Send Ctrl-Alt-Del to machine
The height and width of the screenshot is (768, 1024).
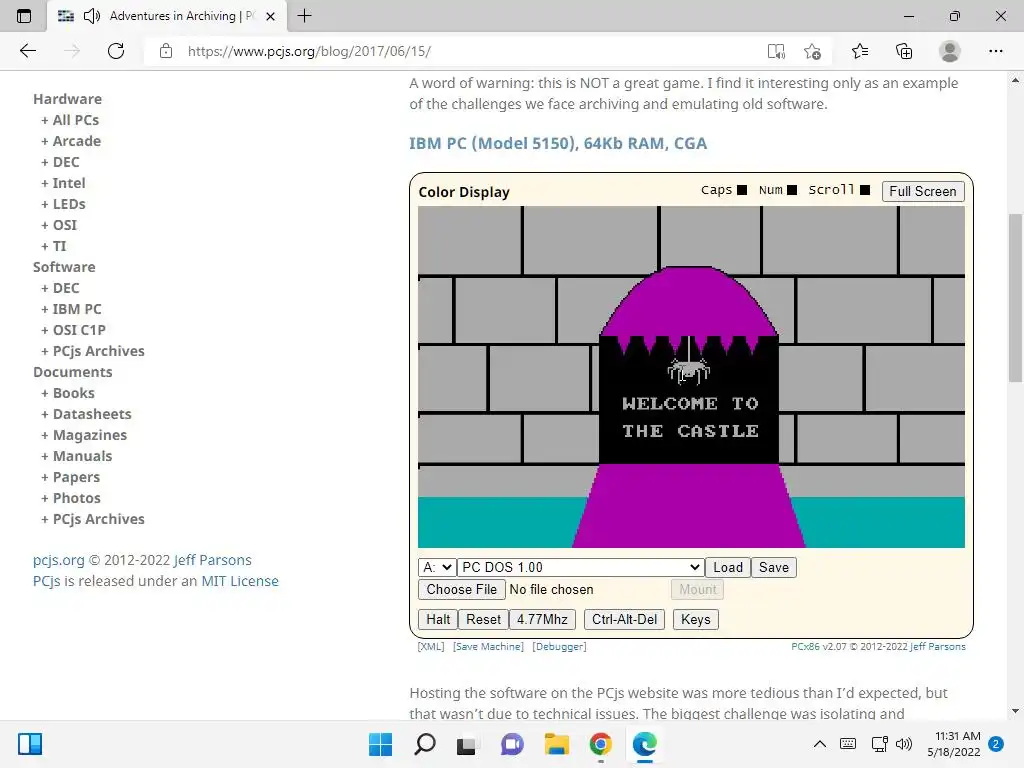point(624,619)
